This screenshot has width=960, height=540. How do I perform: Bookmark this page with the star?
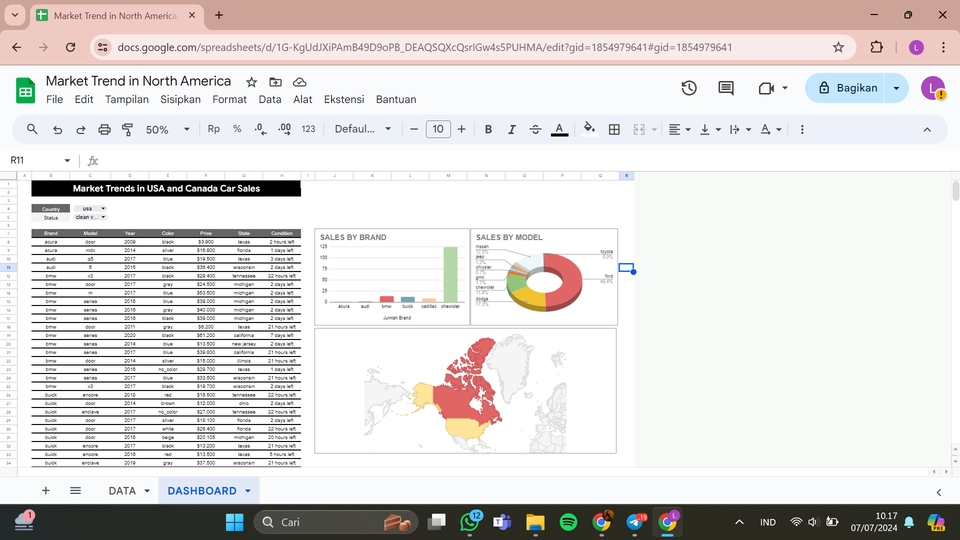point(838,47)
